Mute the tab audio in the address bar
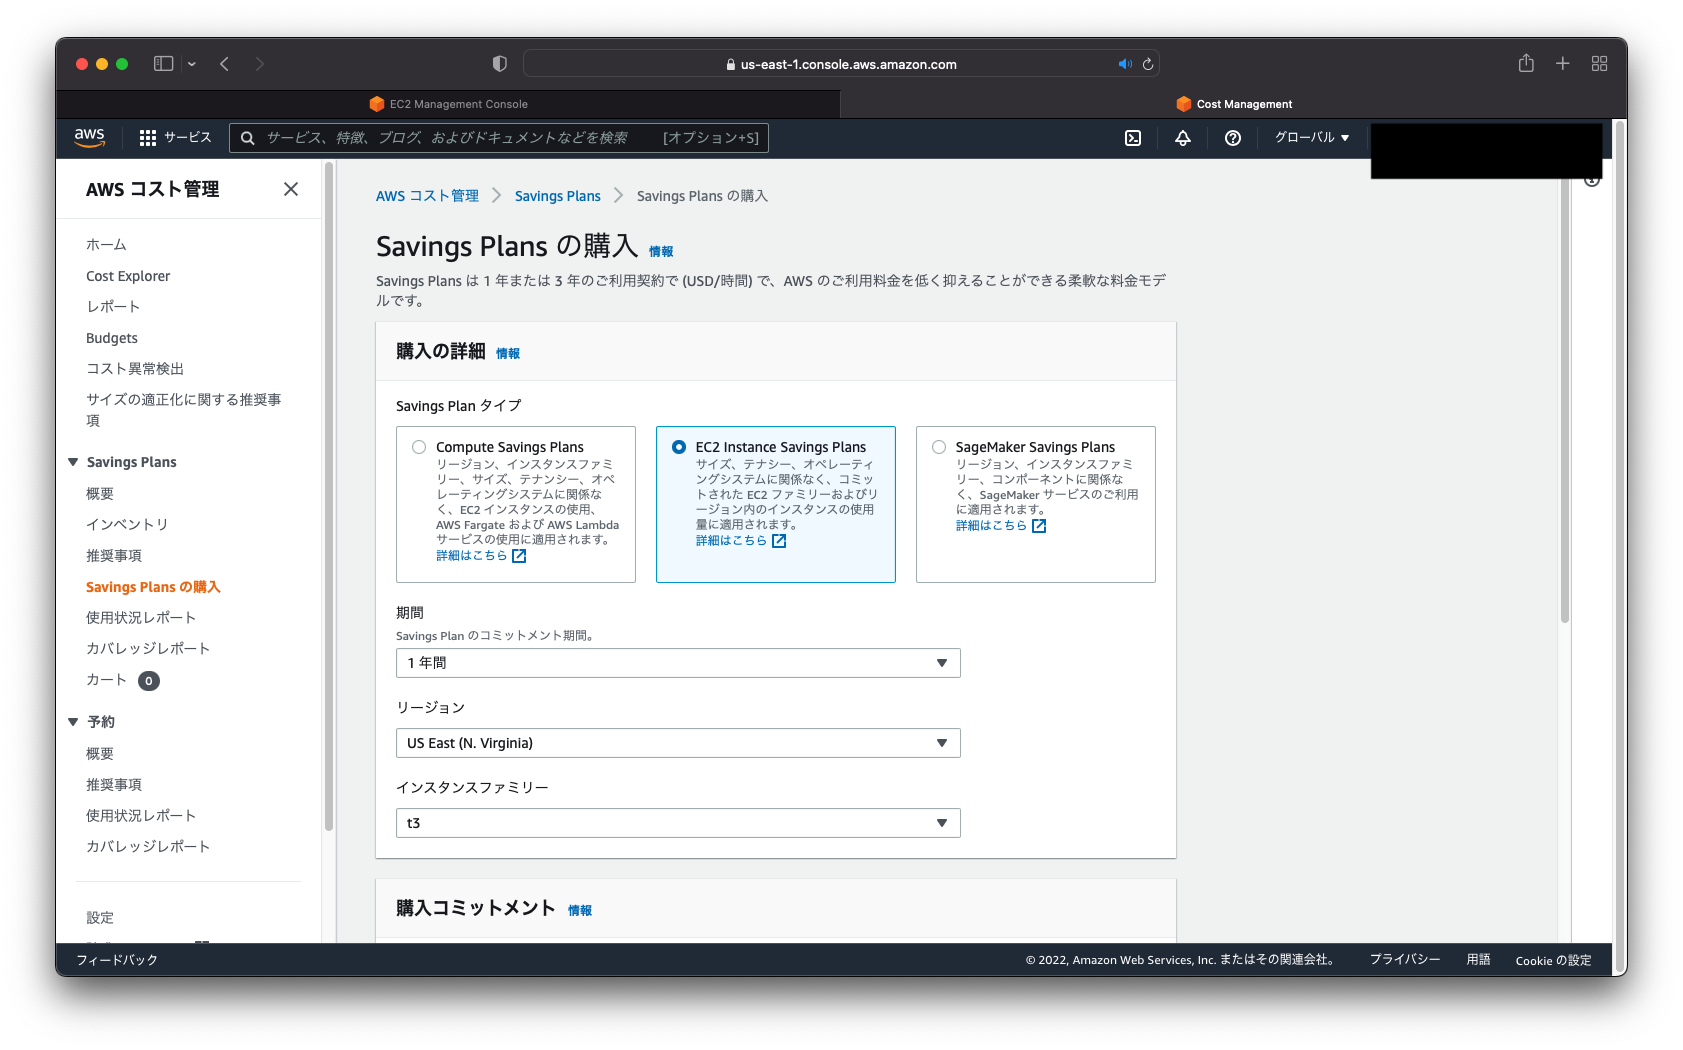The width and height of the screenshot is (1683, 1050). pyautogui.click(x=1125, y=63)
